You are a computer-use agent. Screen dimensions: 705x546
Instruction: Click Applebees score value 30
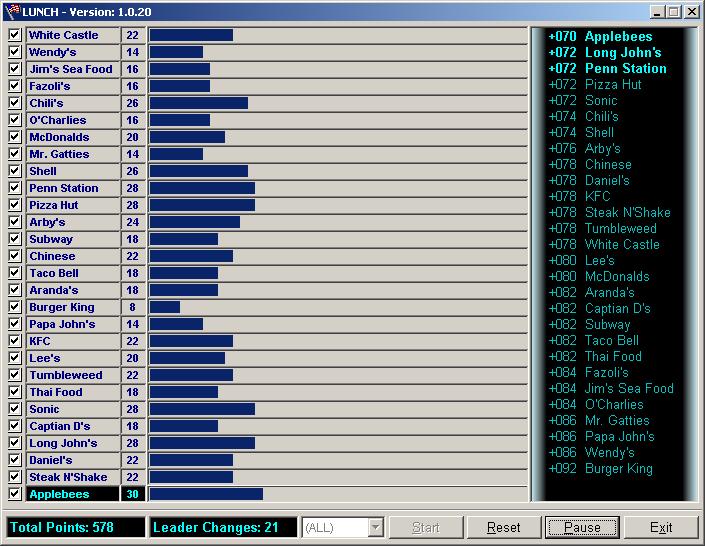(x=133, y=494)
